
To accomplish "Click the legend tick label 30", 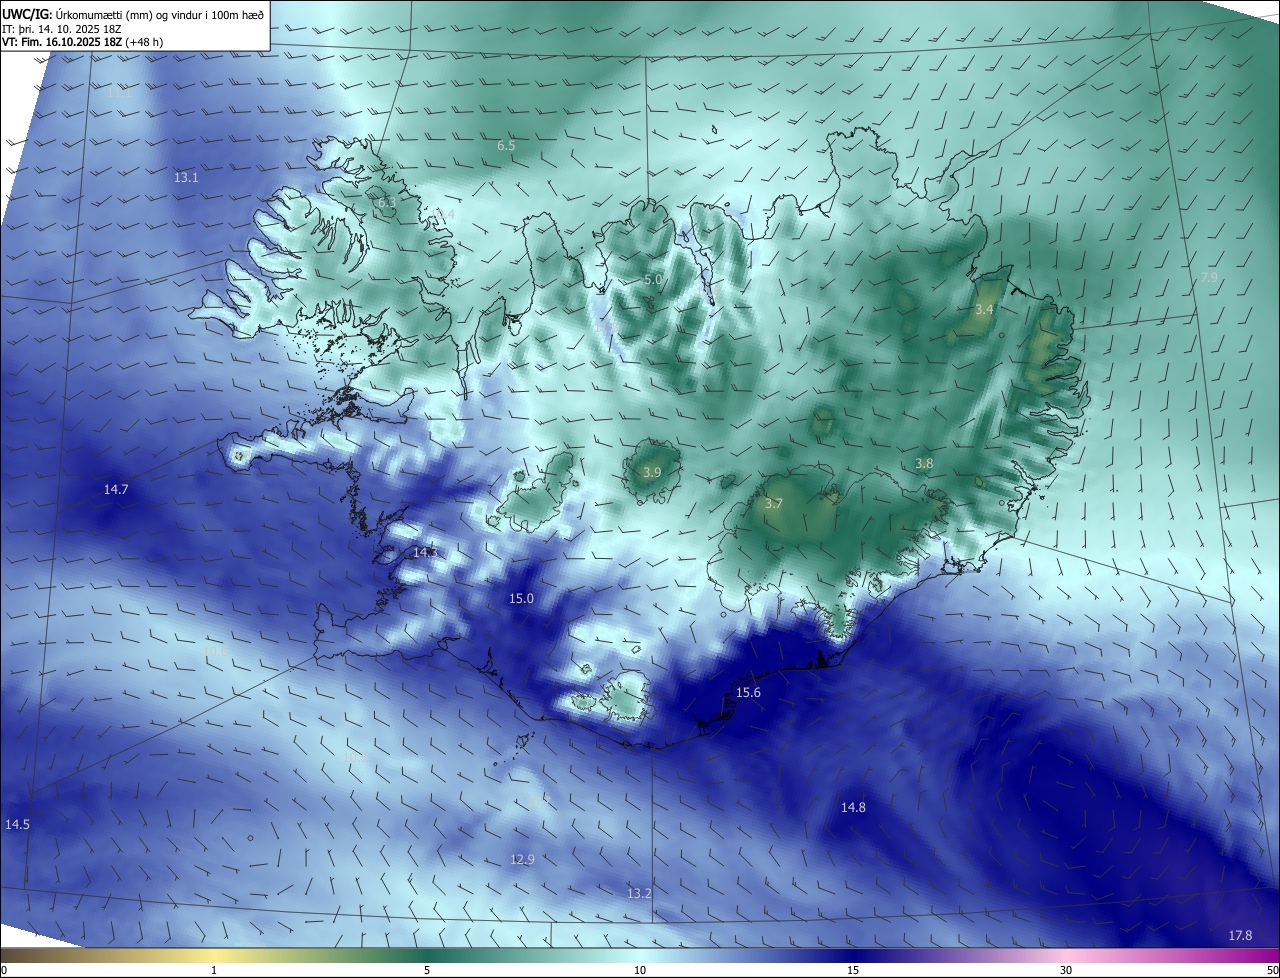I will pyautogui.click(x=1066, y=970).
